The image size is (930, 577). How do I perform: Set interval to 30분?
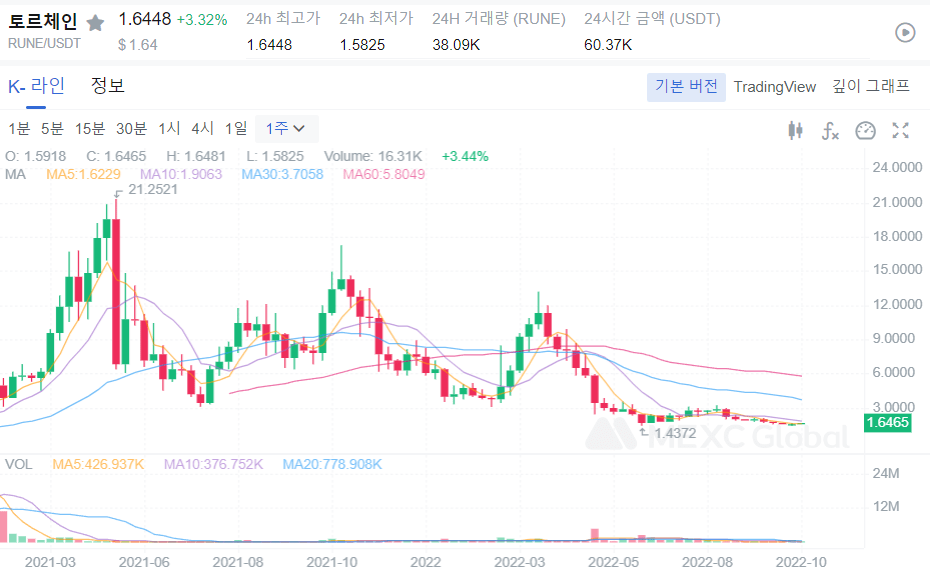131,129
